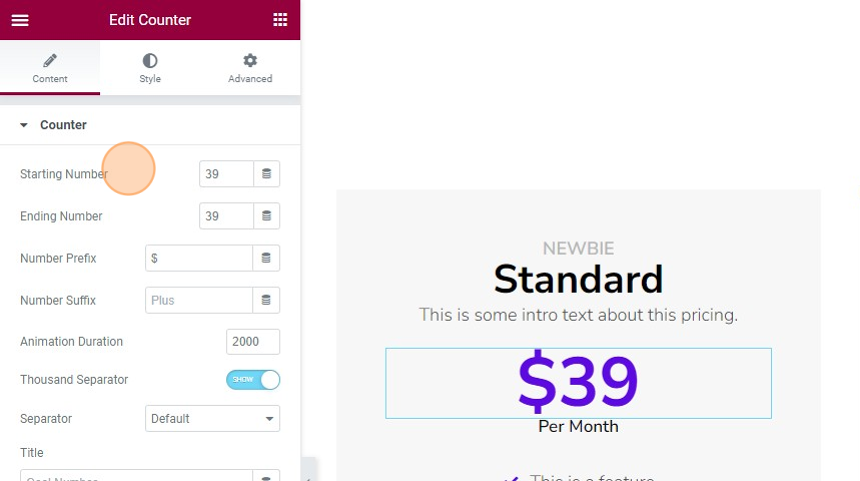Open the hamburger menu in Elementor header
860x481 pixels.
20,20
